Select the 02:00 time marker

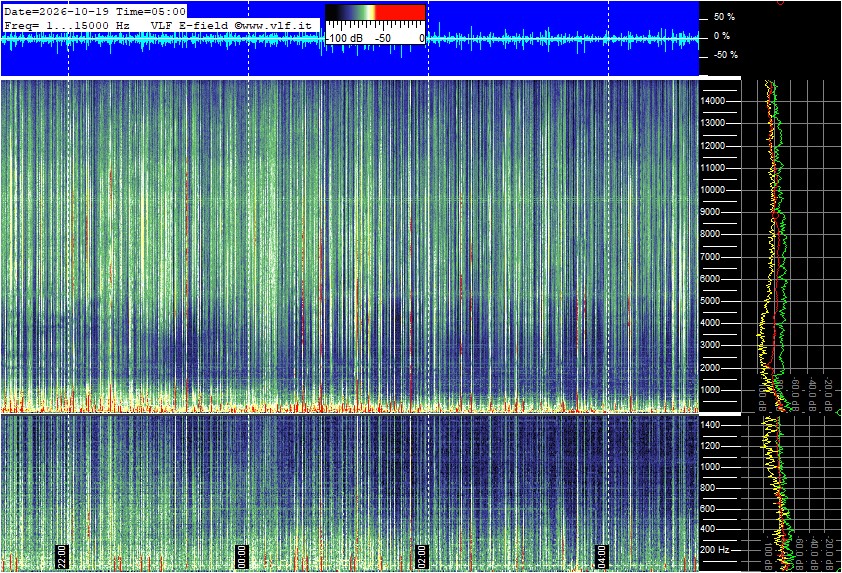pos(422,556)
